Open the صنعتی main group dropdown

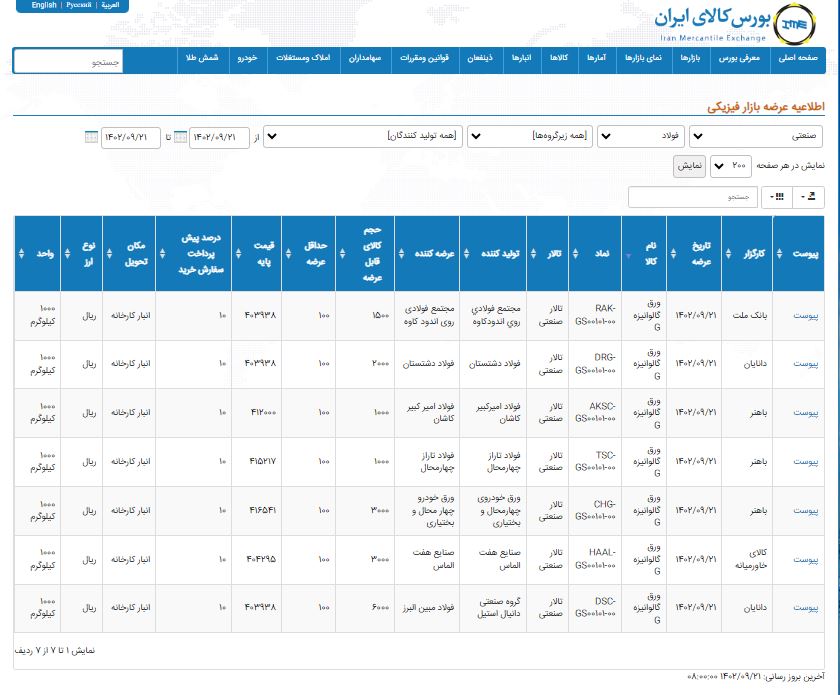pos(756,136)
